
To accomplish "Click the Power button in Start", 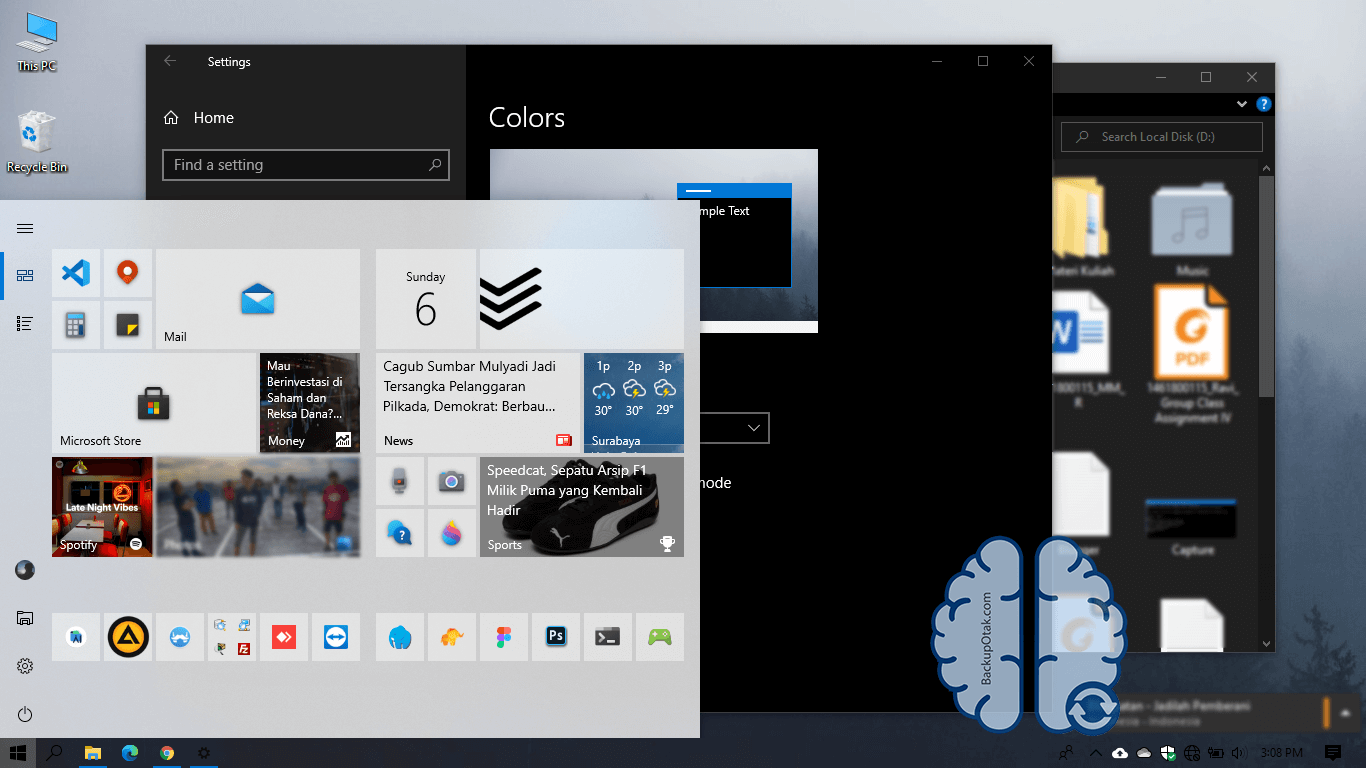I will [25, 714].
